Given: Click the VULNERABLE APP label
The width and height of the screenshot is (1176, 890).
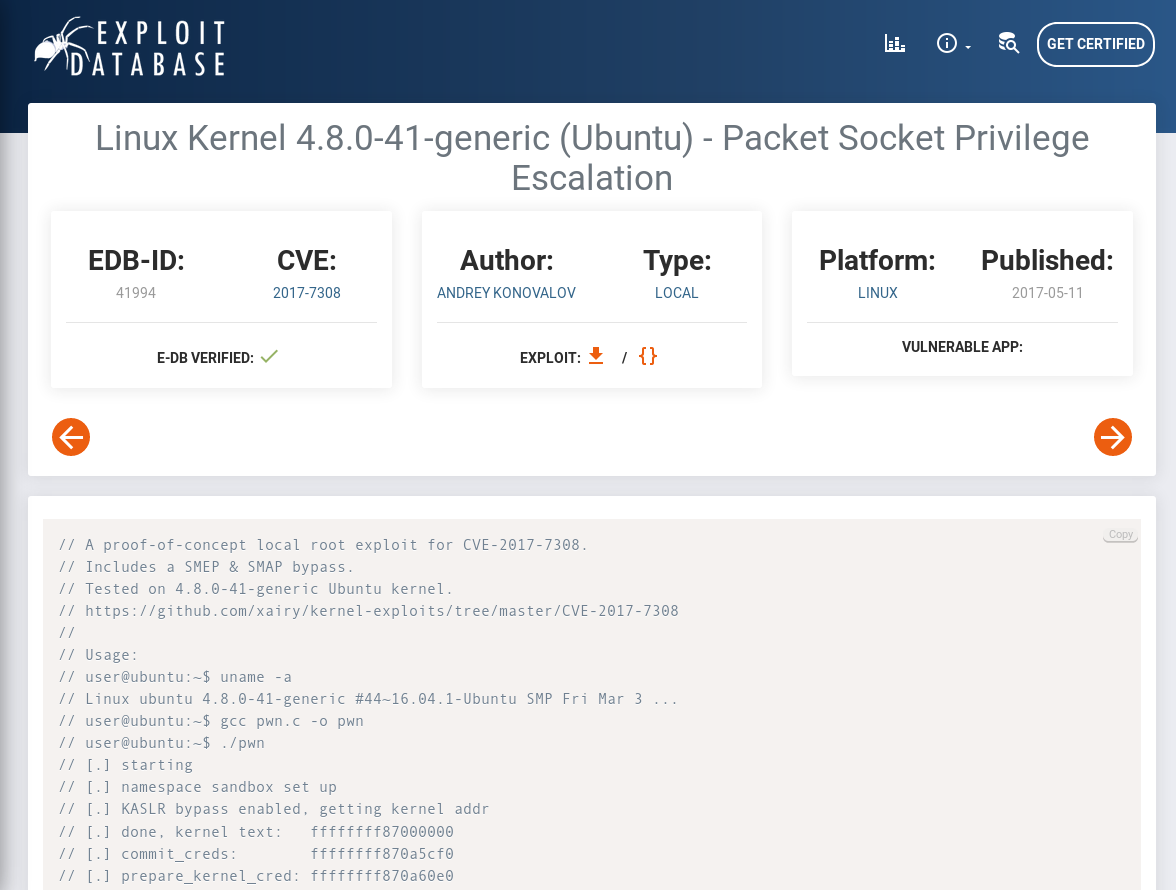Looking at the screenshot, I should click(x=962, y=347).
